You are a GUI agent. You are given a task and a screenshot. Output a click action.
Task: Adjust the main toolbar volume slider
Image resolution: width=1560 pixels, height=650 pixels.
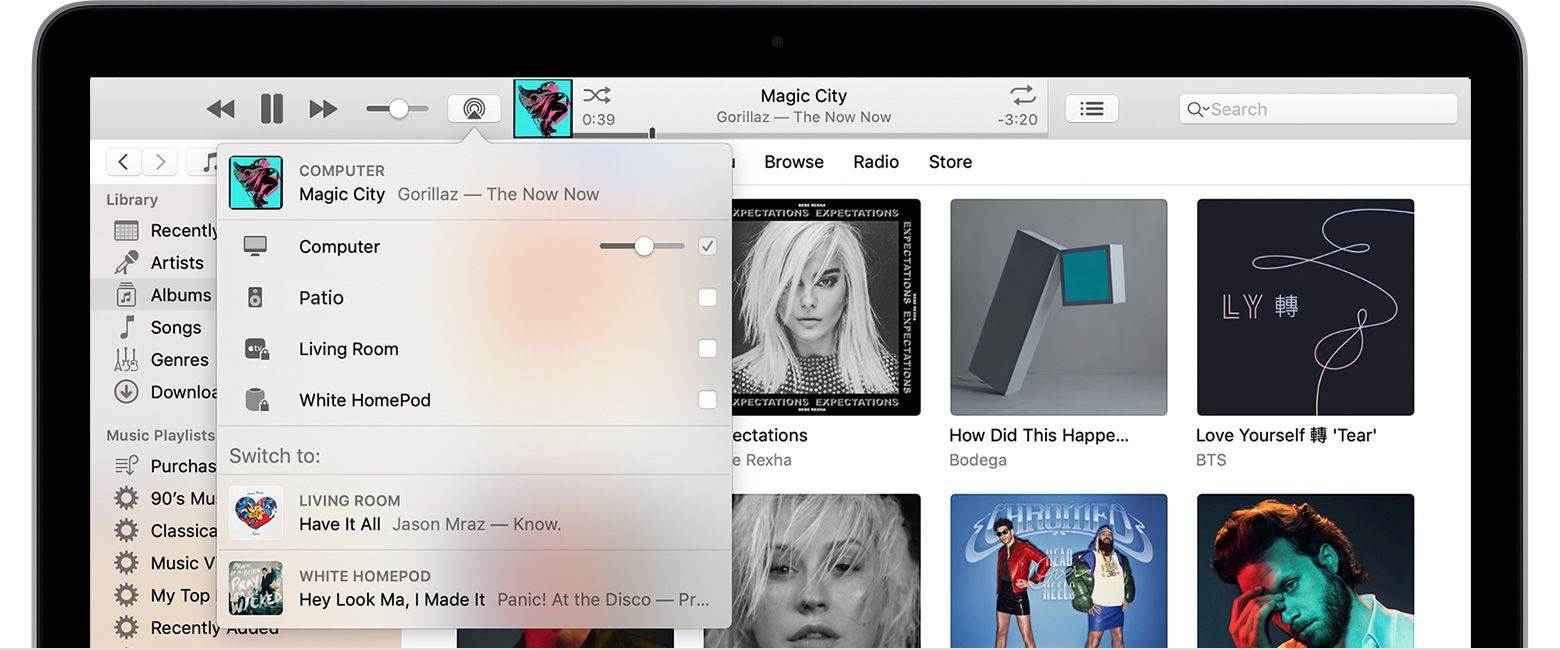pos(397,108)
